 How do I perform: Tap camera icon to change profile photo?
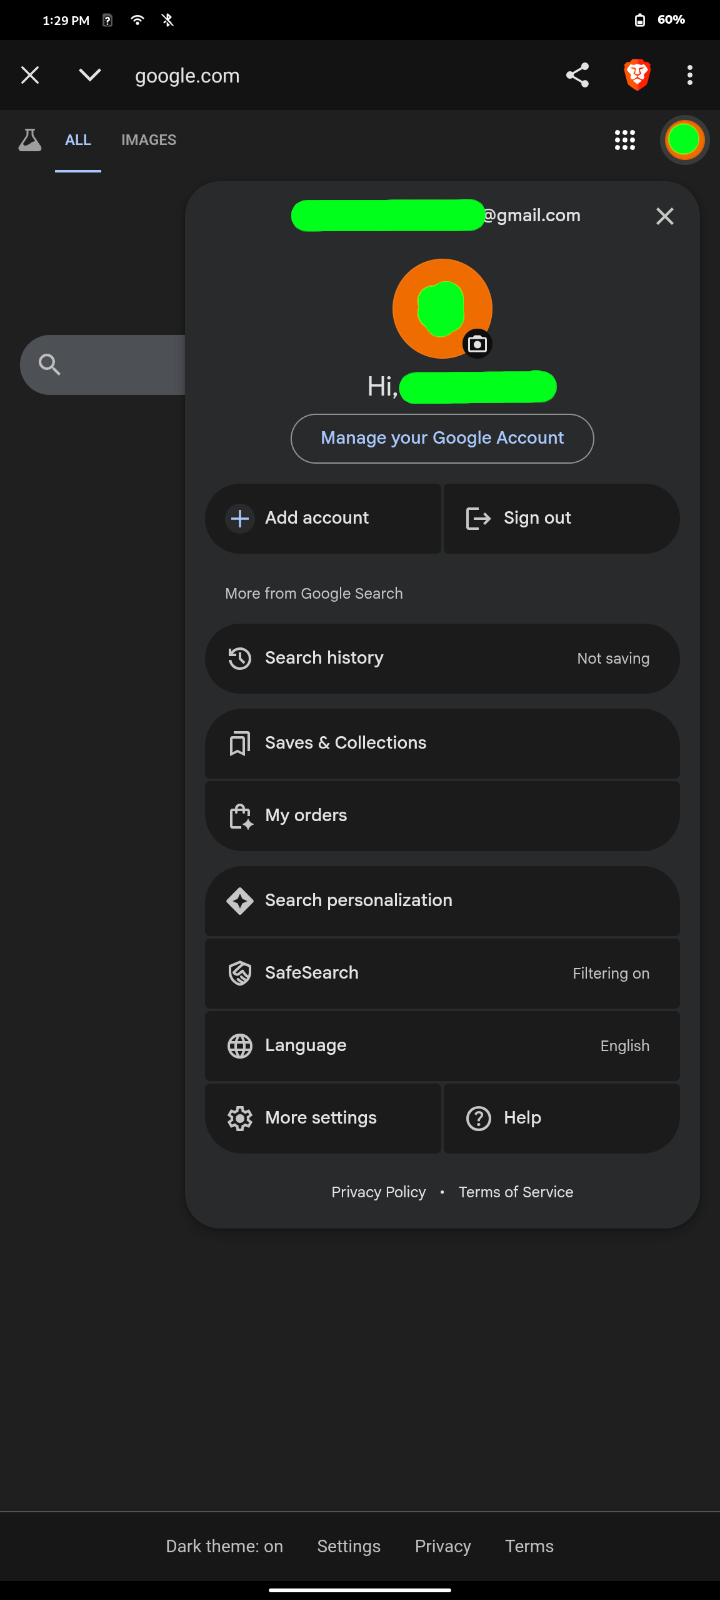coord(478,344)
